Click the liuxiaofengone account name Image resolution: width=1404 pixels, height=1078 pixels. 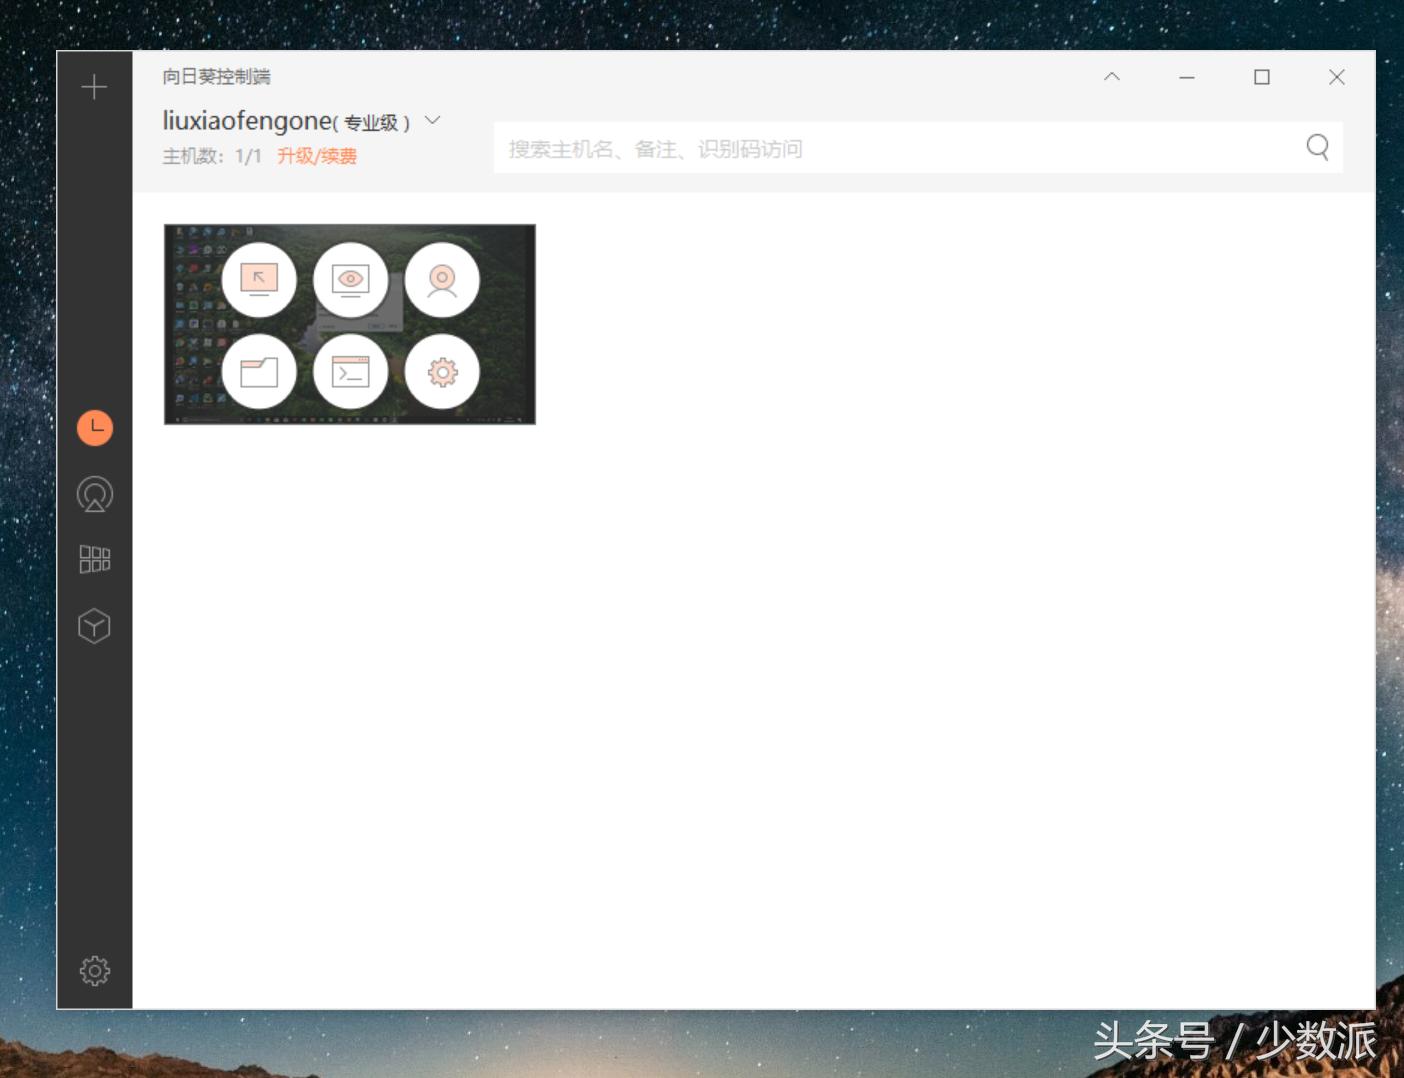pyautogui.click(x=247, y=121)
